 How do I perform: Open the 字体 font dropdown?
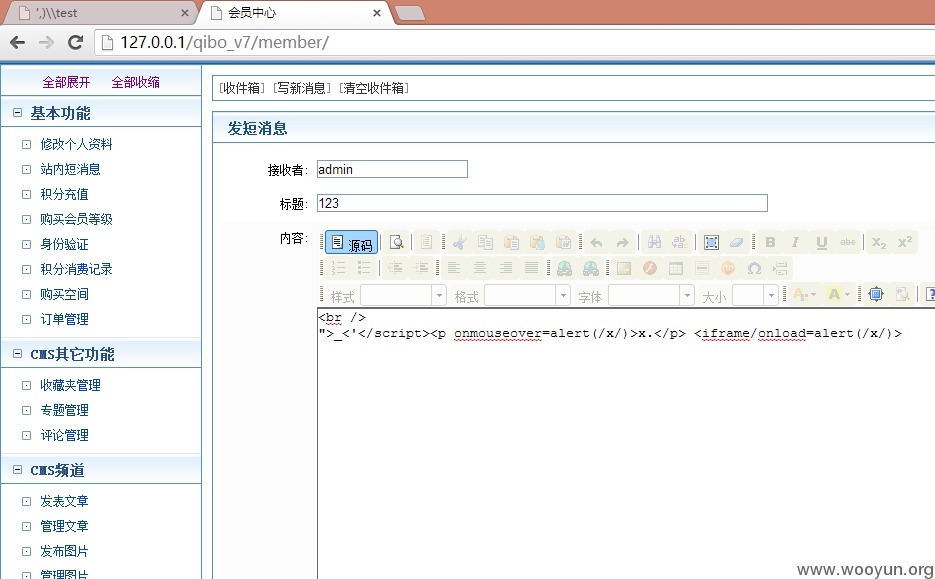pos(651,295)
